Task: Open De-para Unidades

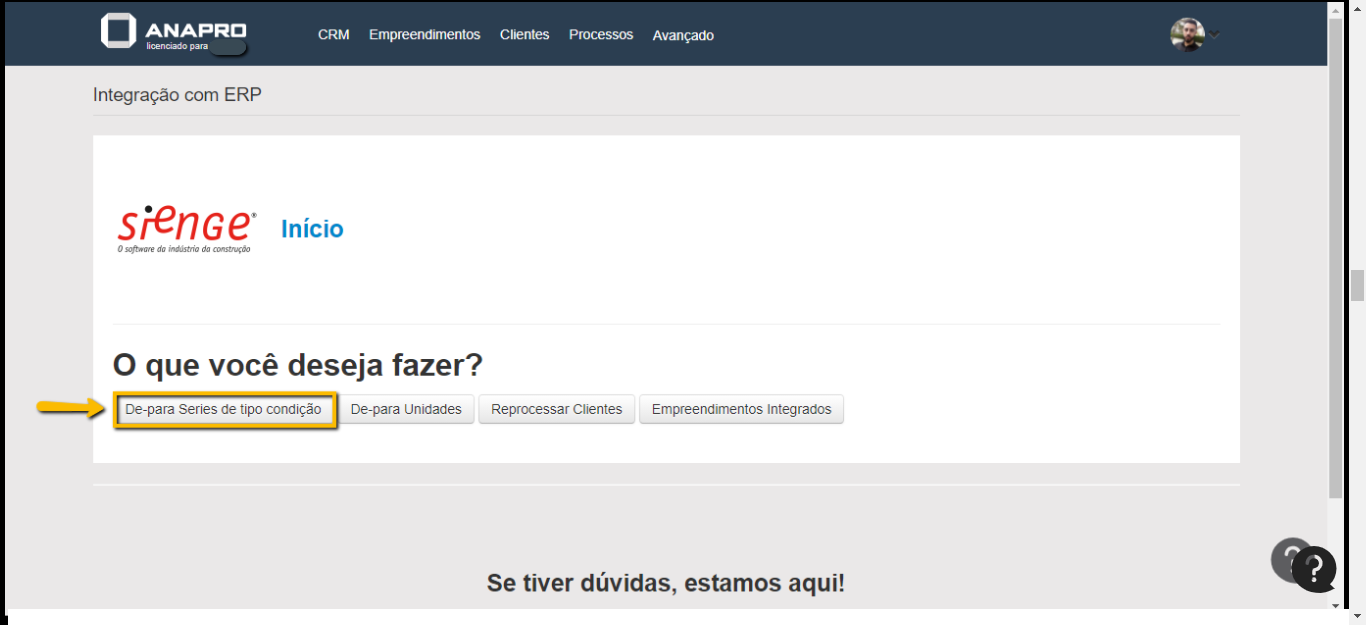Action: (x=406, y=410)
